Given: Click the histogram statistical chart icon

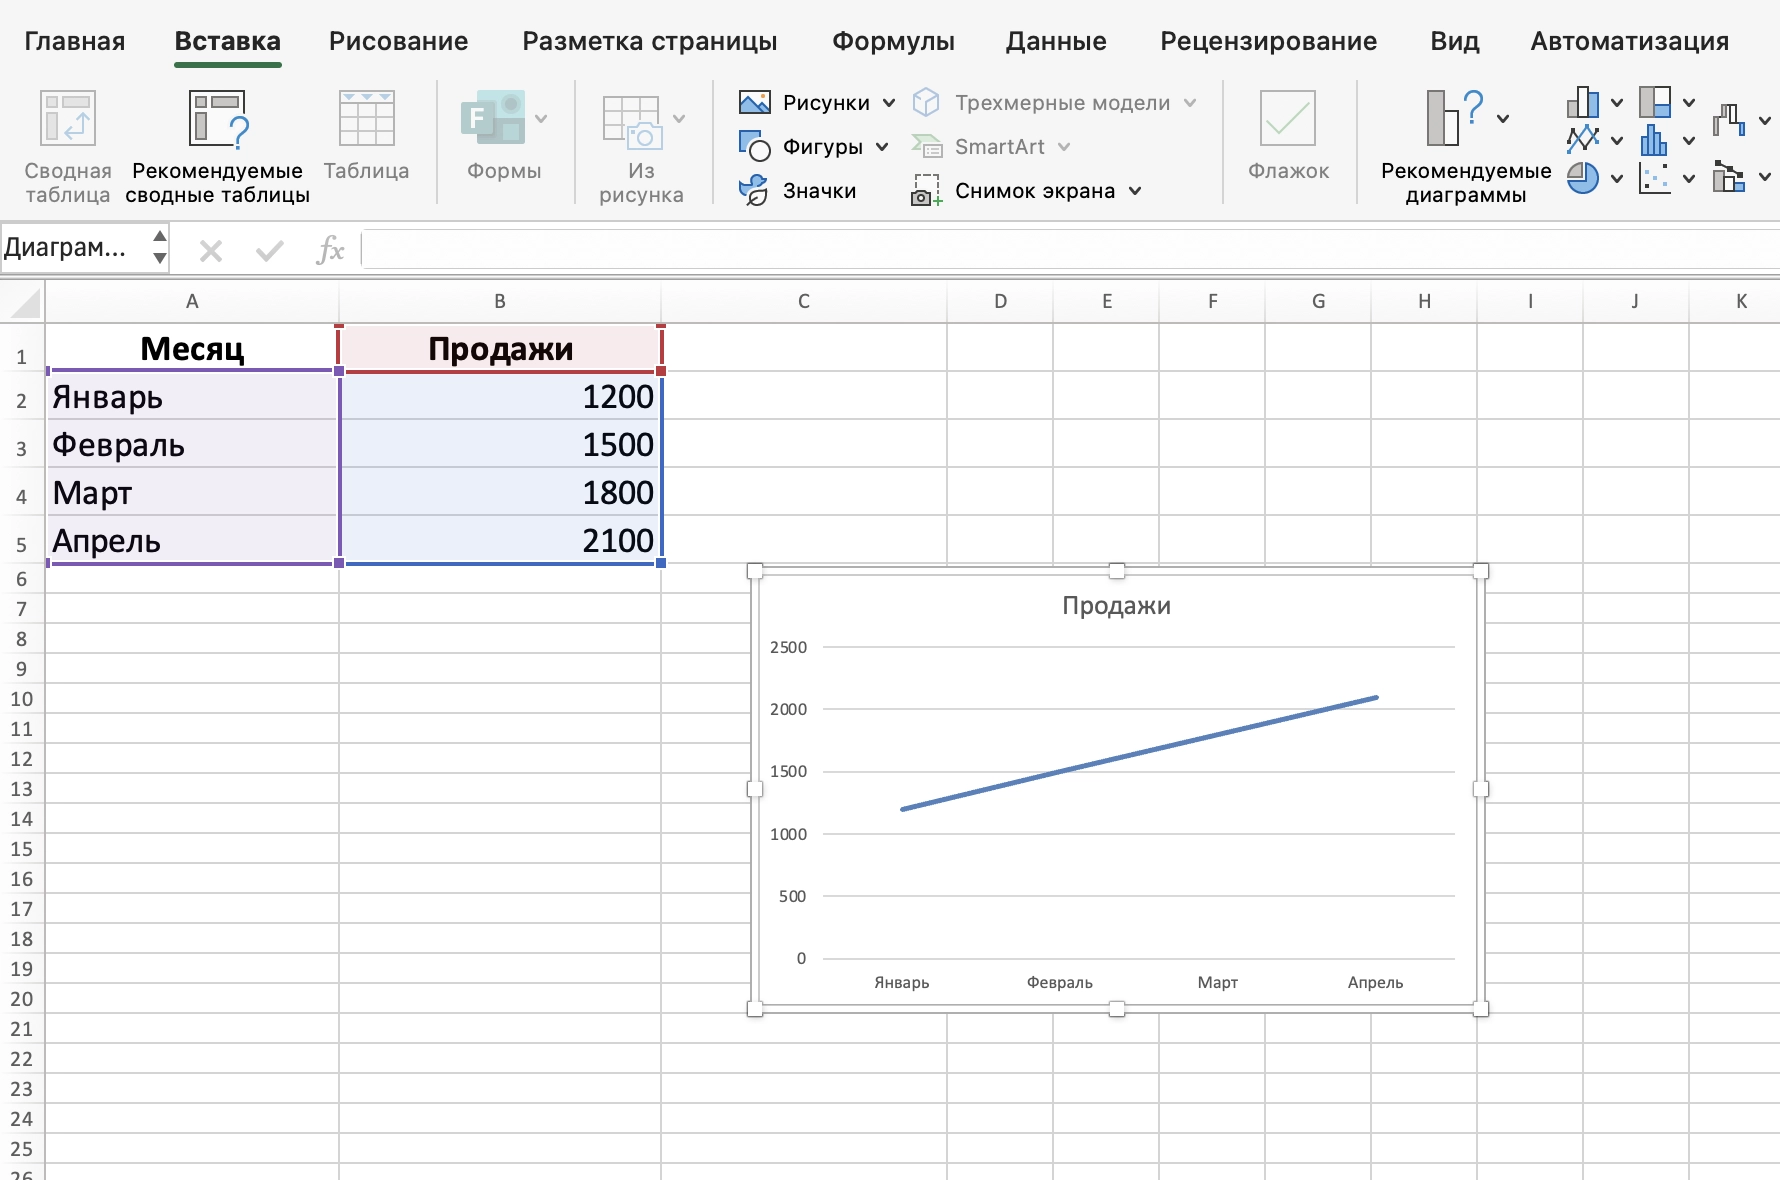Looking at the screenshot, I should point(1654,140).
